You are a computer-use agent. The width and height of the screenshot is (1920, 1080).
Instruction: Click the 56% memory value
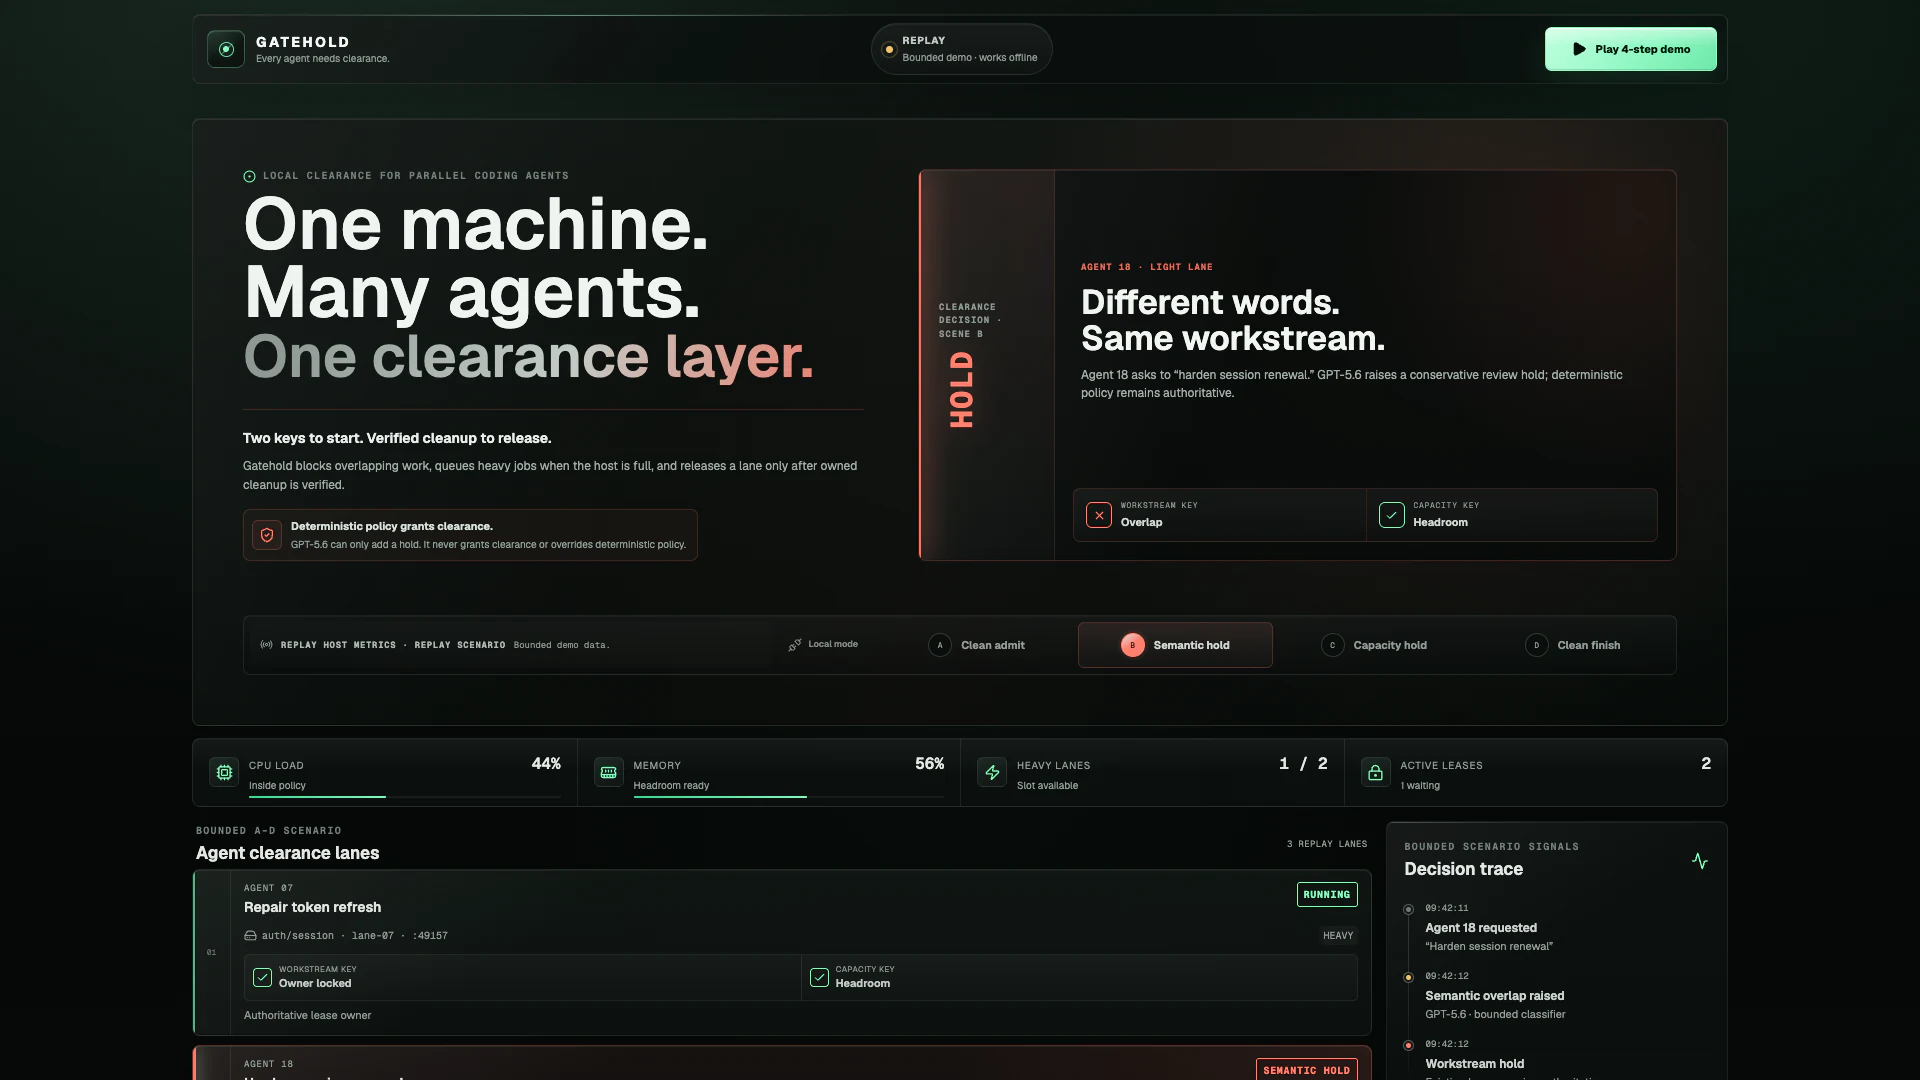pyautogui.click(x=929, y=764)
